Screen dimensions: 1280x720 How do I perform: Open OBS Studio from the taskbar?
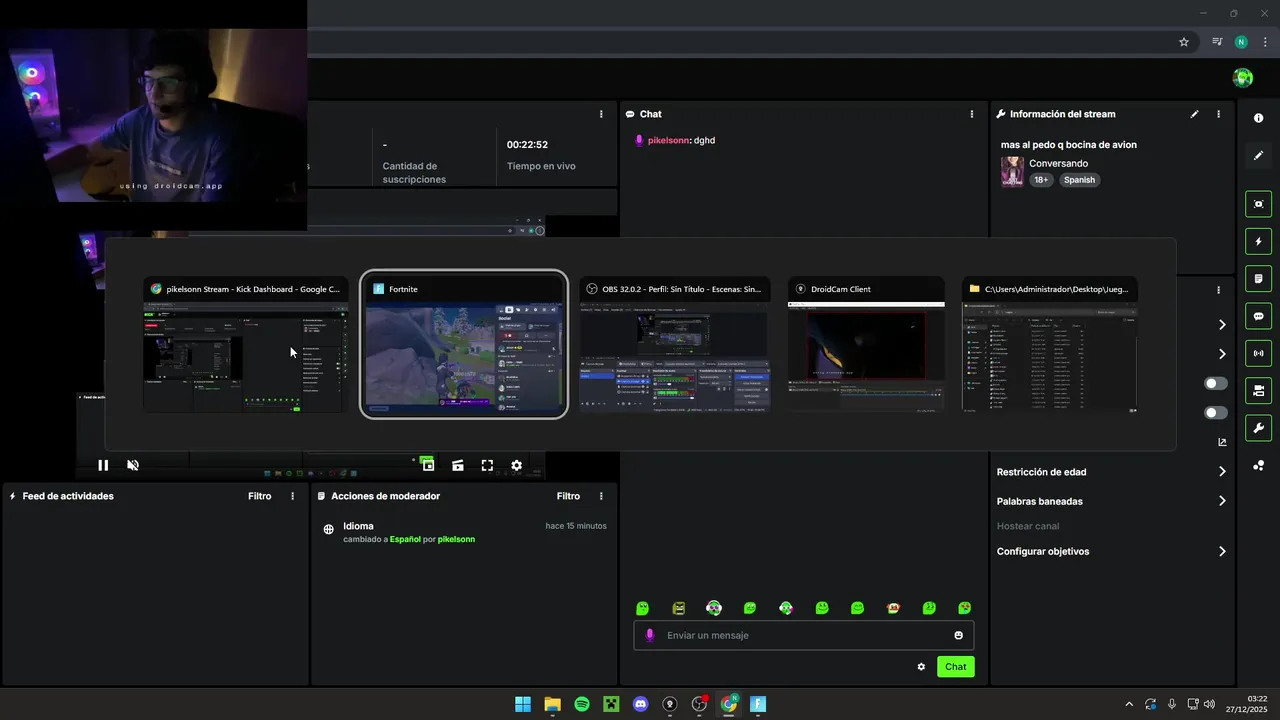[699, 704]
